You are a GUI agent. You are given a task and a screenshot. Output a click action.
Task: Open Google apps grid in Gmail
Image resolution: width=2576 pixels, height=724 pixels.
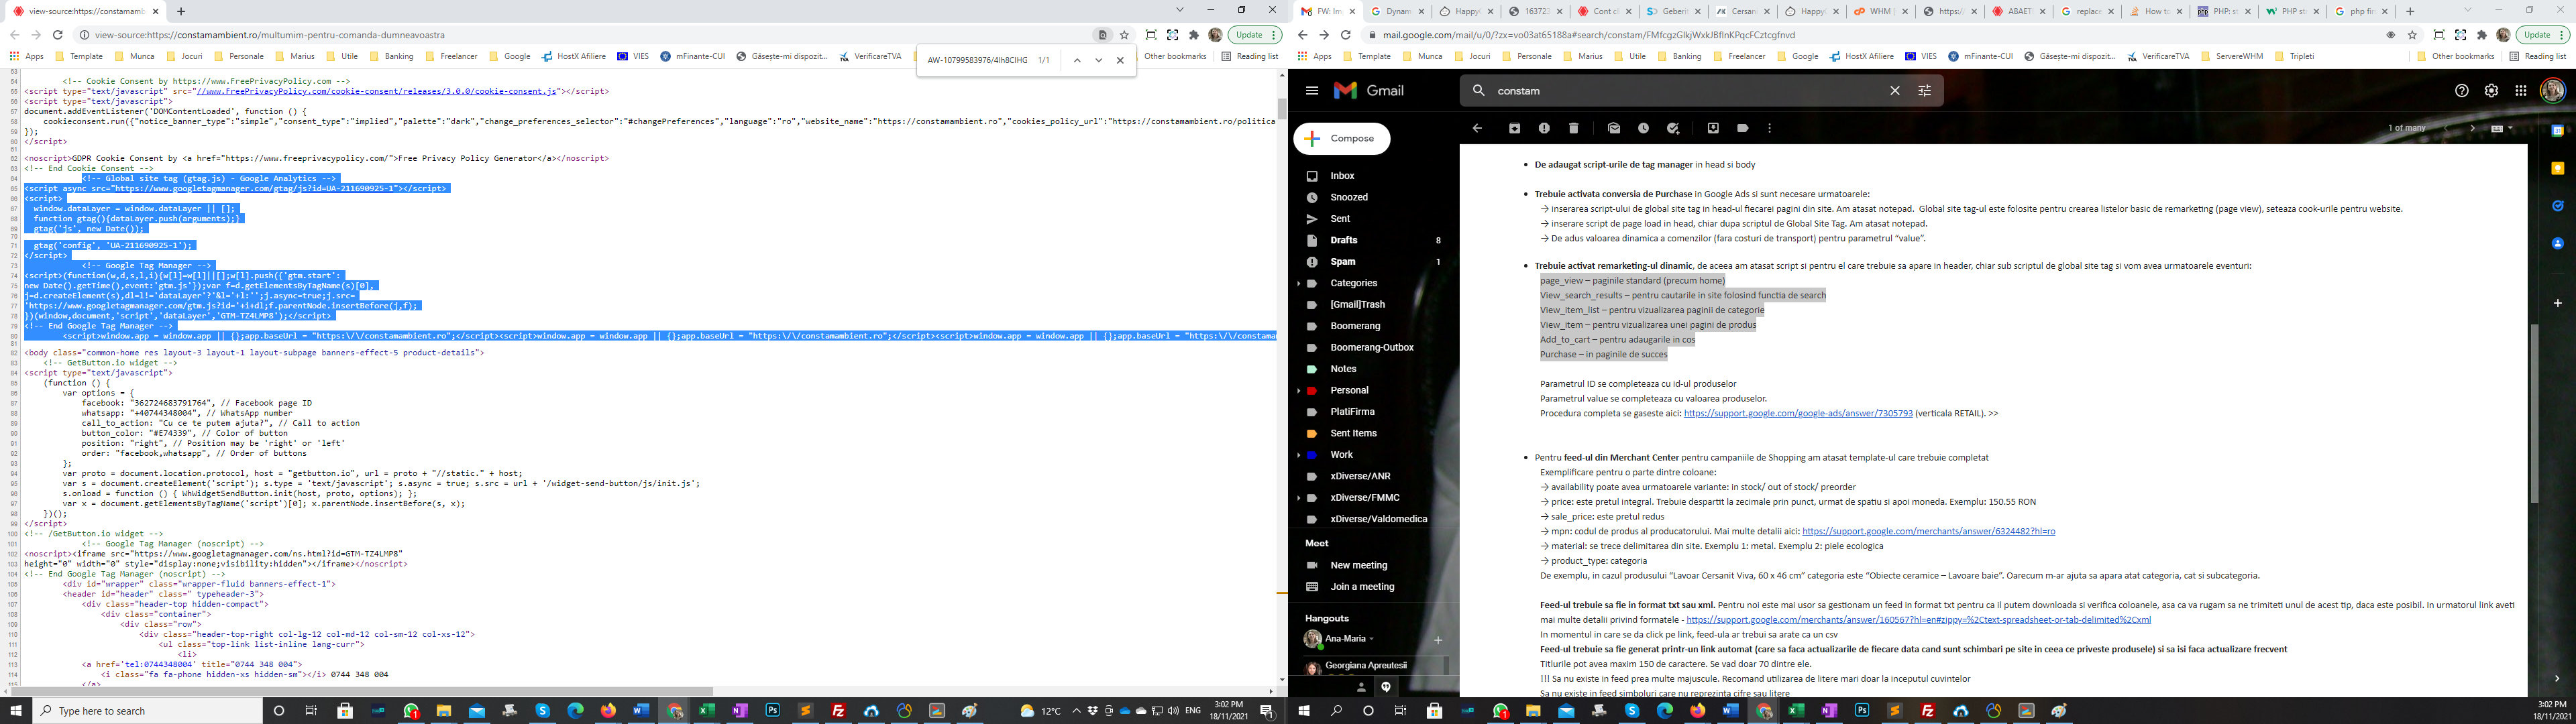click(x=2521, y=90)
